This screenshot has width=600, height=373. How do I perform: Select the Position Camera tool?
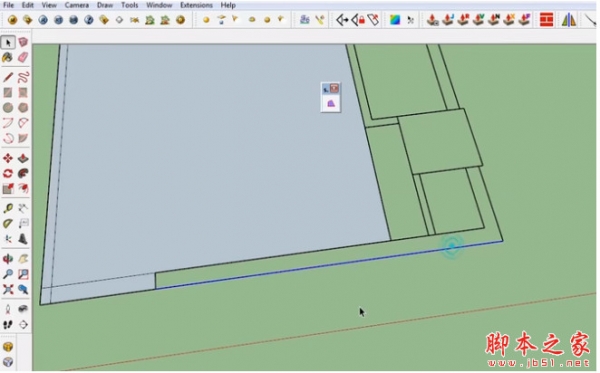[8, 309]
